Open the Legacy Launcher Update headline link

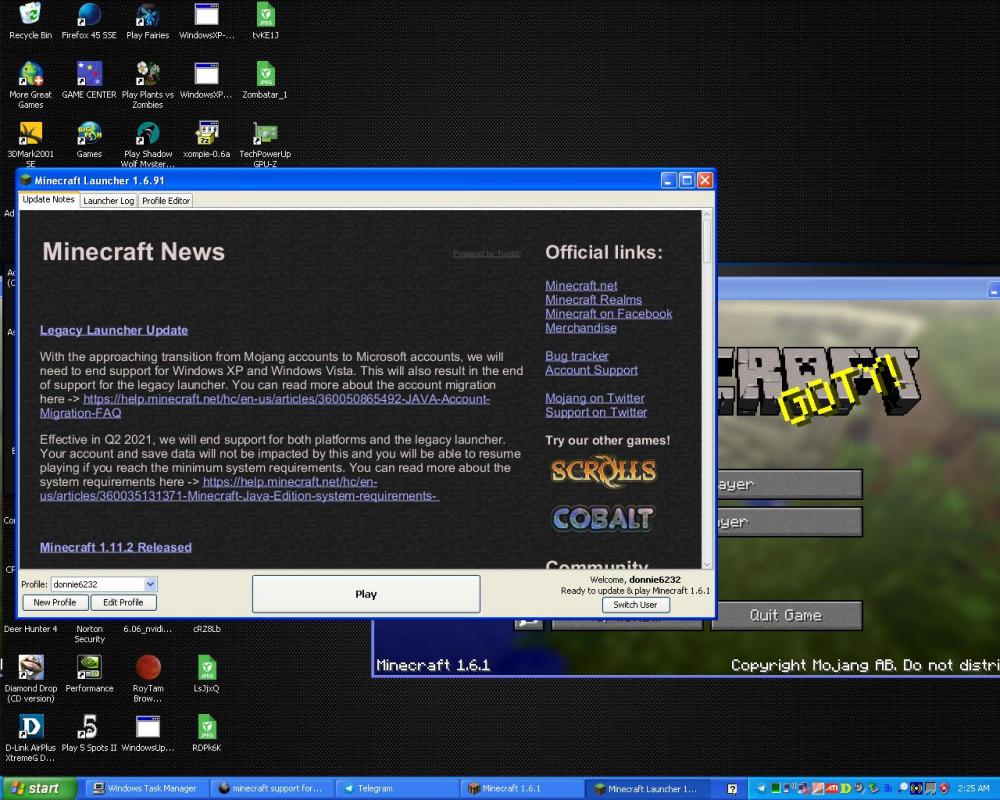point(114,330)
